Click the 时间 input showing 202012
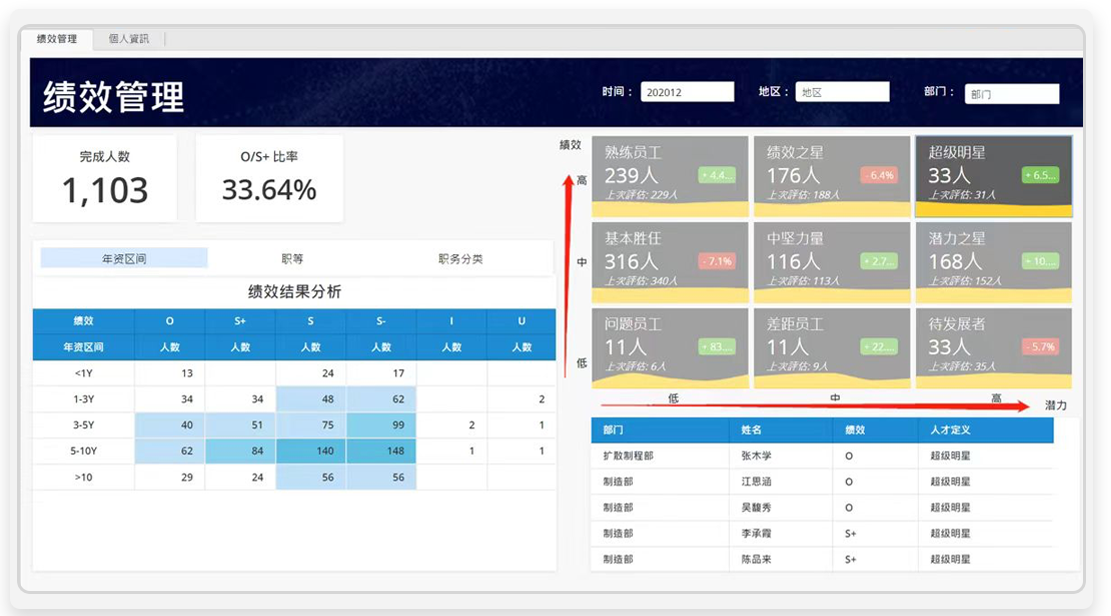The width and height of the screenshot is (1111, 616). point(687,92)
